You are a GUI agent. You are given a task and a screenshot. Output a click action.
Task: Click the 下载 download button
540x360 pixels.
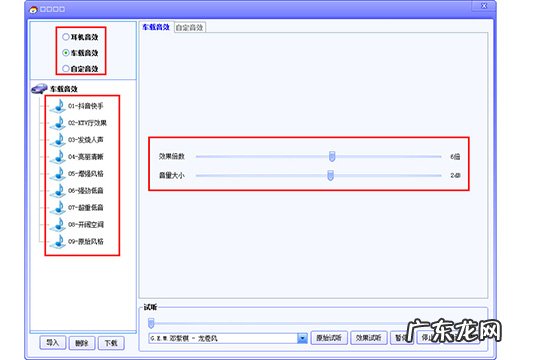111,343
